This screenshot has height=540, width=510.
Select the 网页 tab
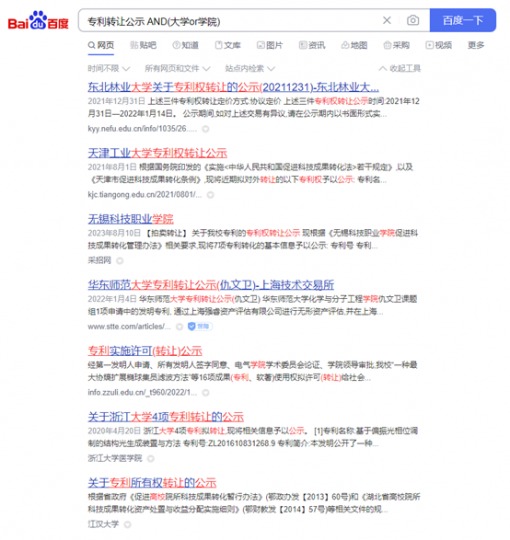click(x=101, y=45)
